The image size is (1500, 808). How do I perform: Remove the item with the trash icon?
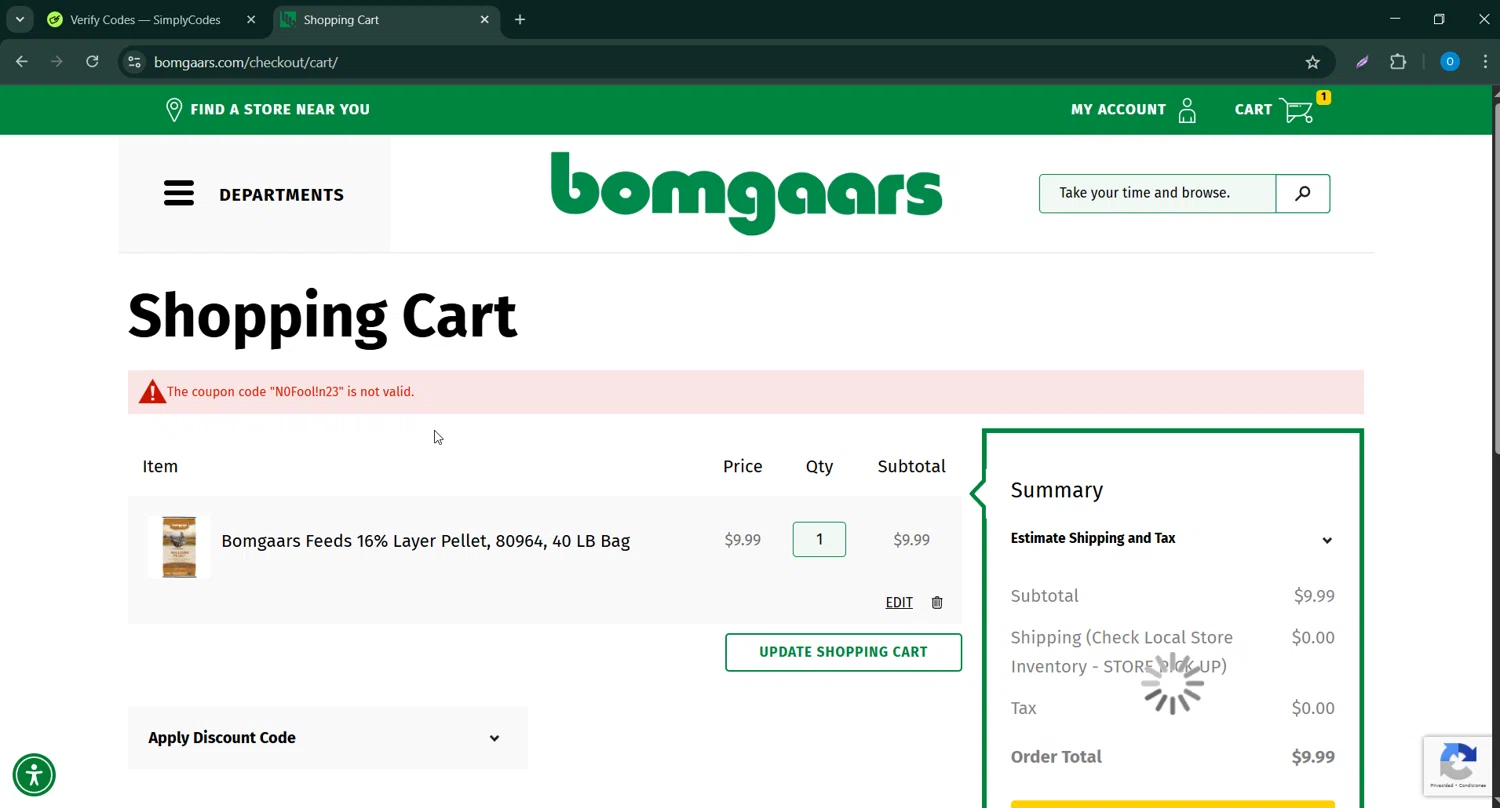937,602
